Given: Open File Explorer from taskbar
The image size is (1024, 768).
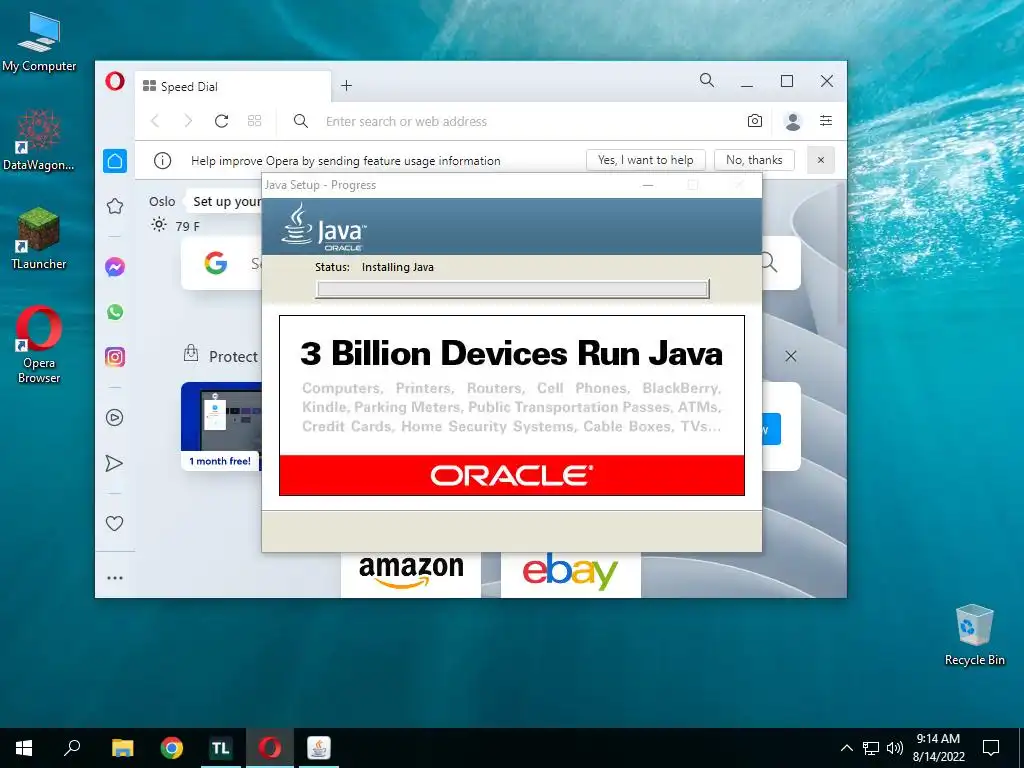Looking at the screenshot, I should coord(122,748).
